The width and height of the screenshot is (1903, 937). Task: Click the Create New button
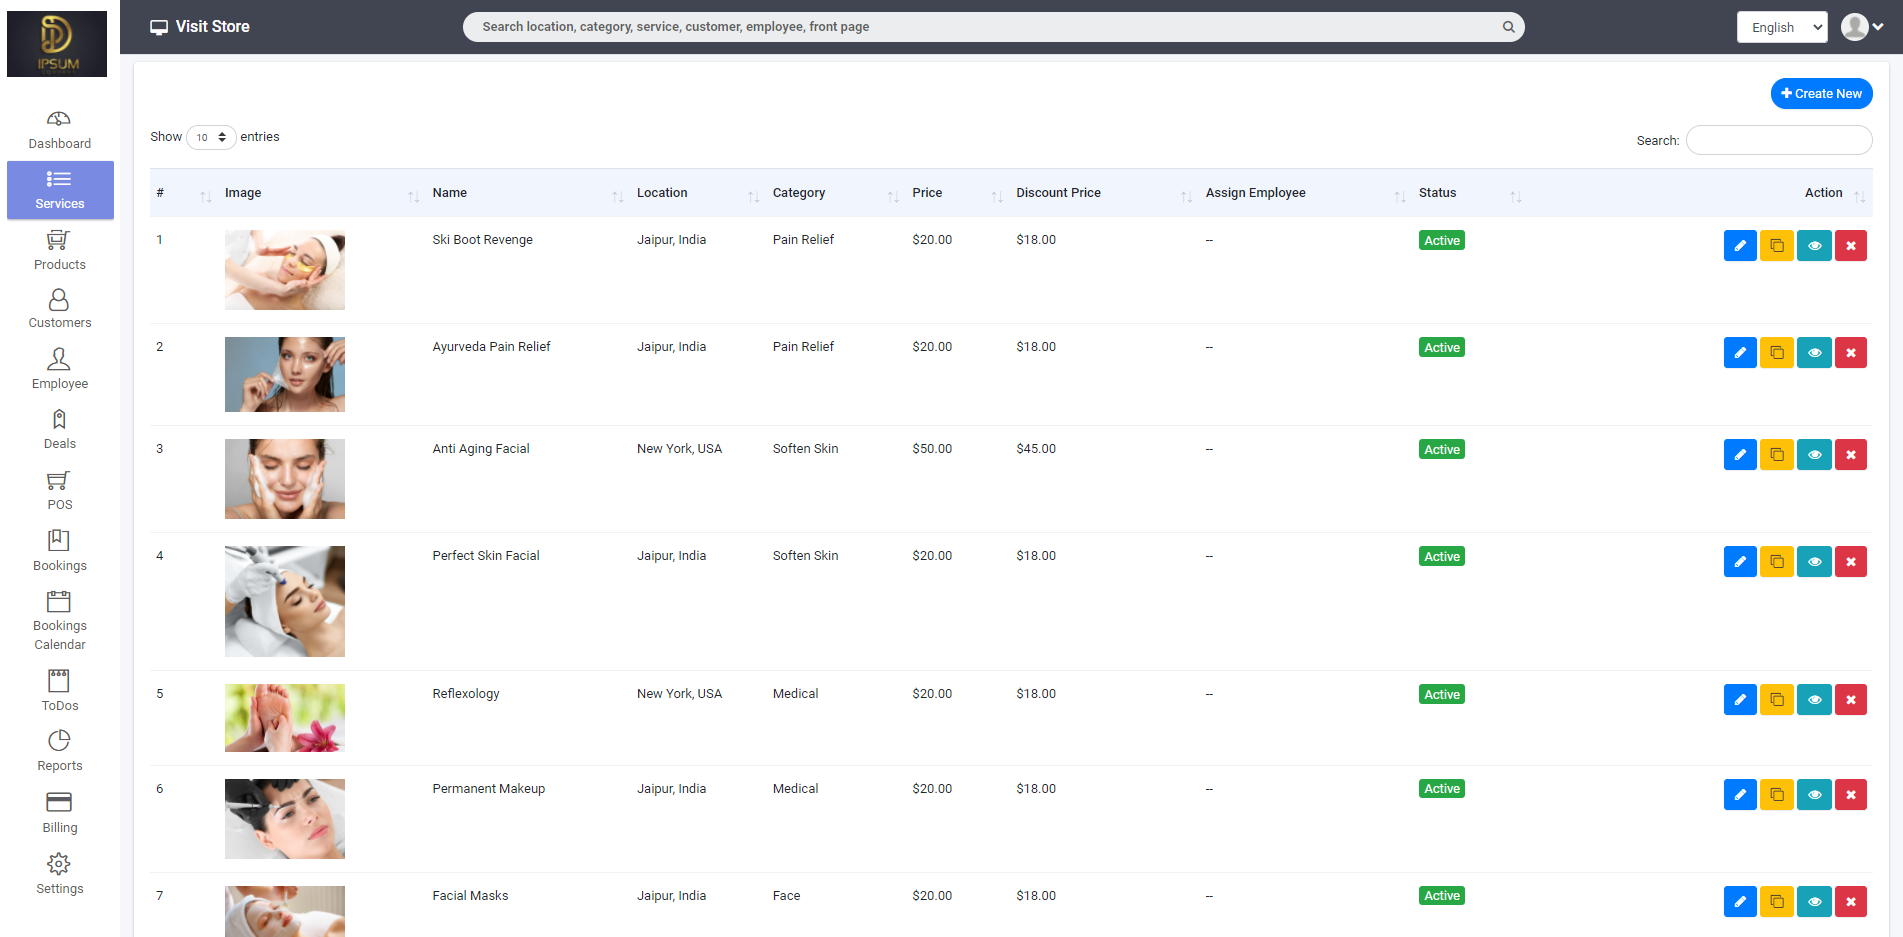1821,93
